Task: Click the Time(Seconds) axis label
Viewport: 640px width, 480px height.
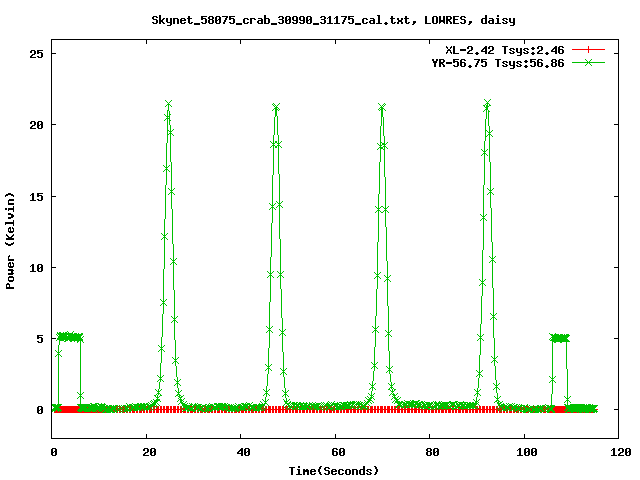Action: click(333, 471)
